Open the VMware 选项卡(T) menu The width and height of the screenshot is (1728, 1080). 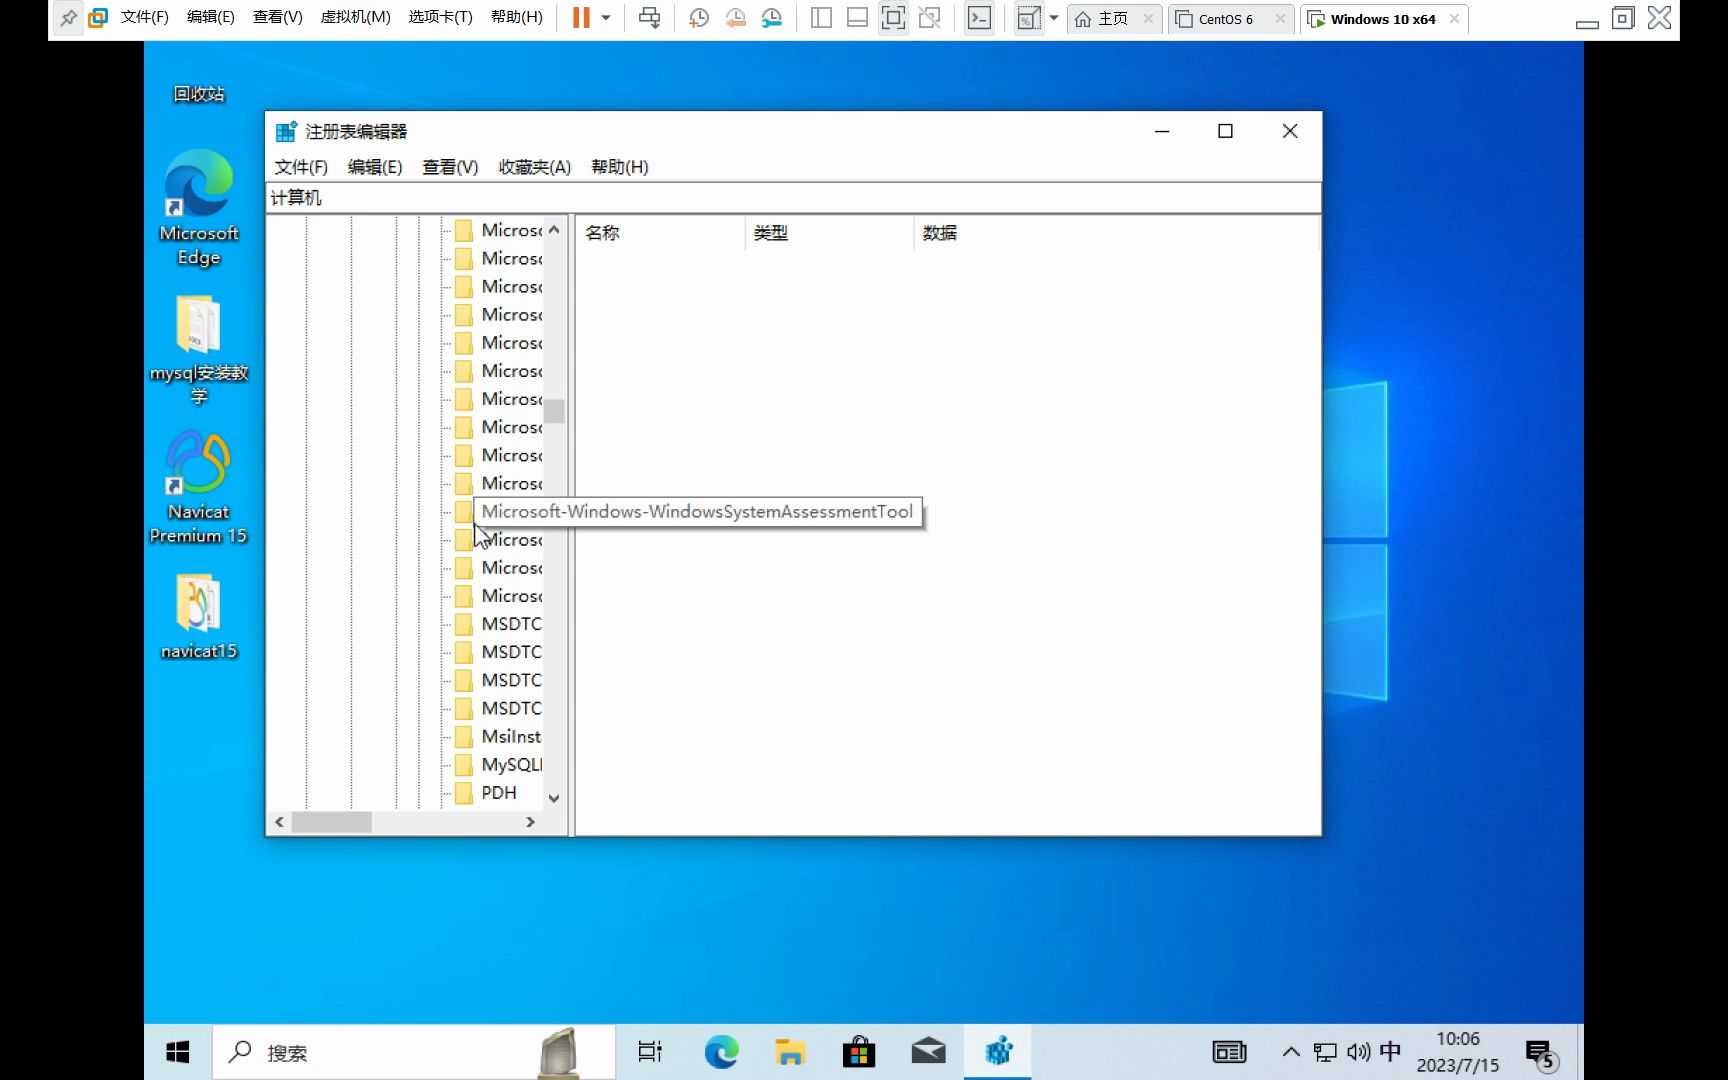440,18
